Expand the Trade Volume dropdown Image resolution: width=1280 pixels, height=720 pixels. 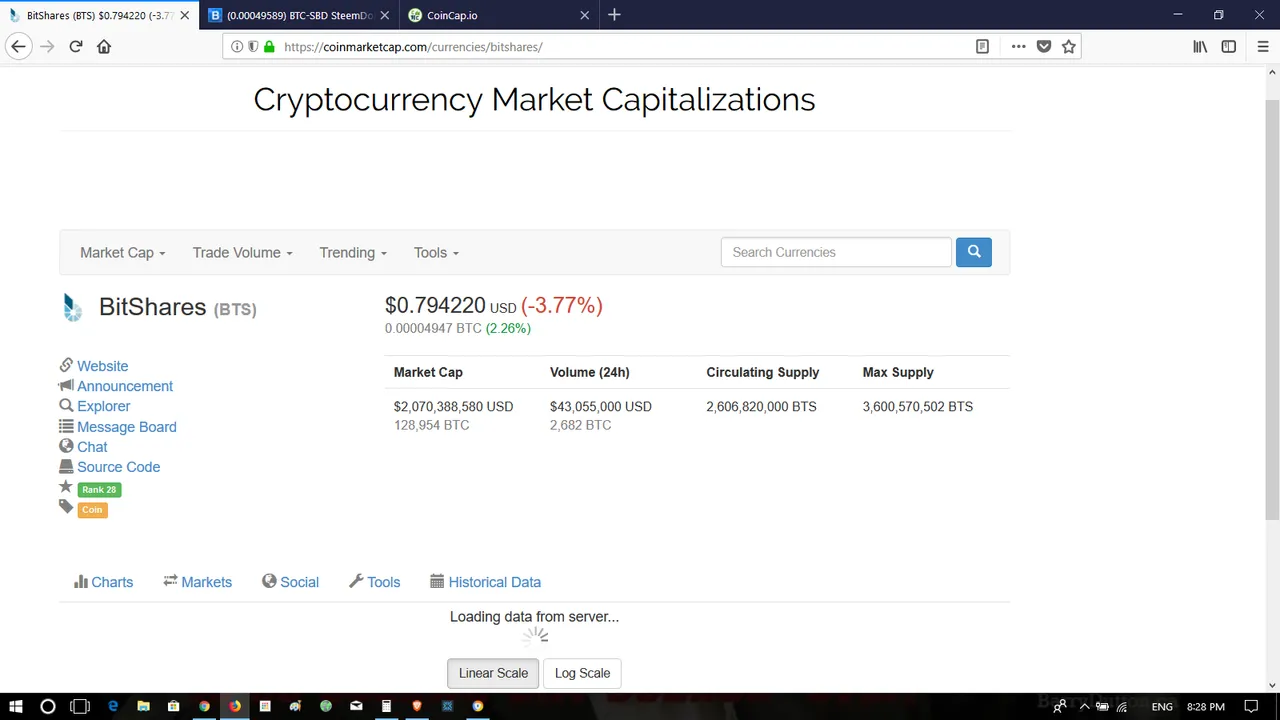(243, 253)
